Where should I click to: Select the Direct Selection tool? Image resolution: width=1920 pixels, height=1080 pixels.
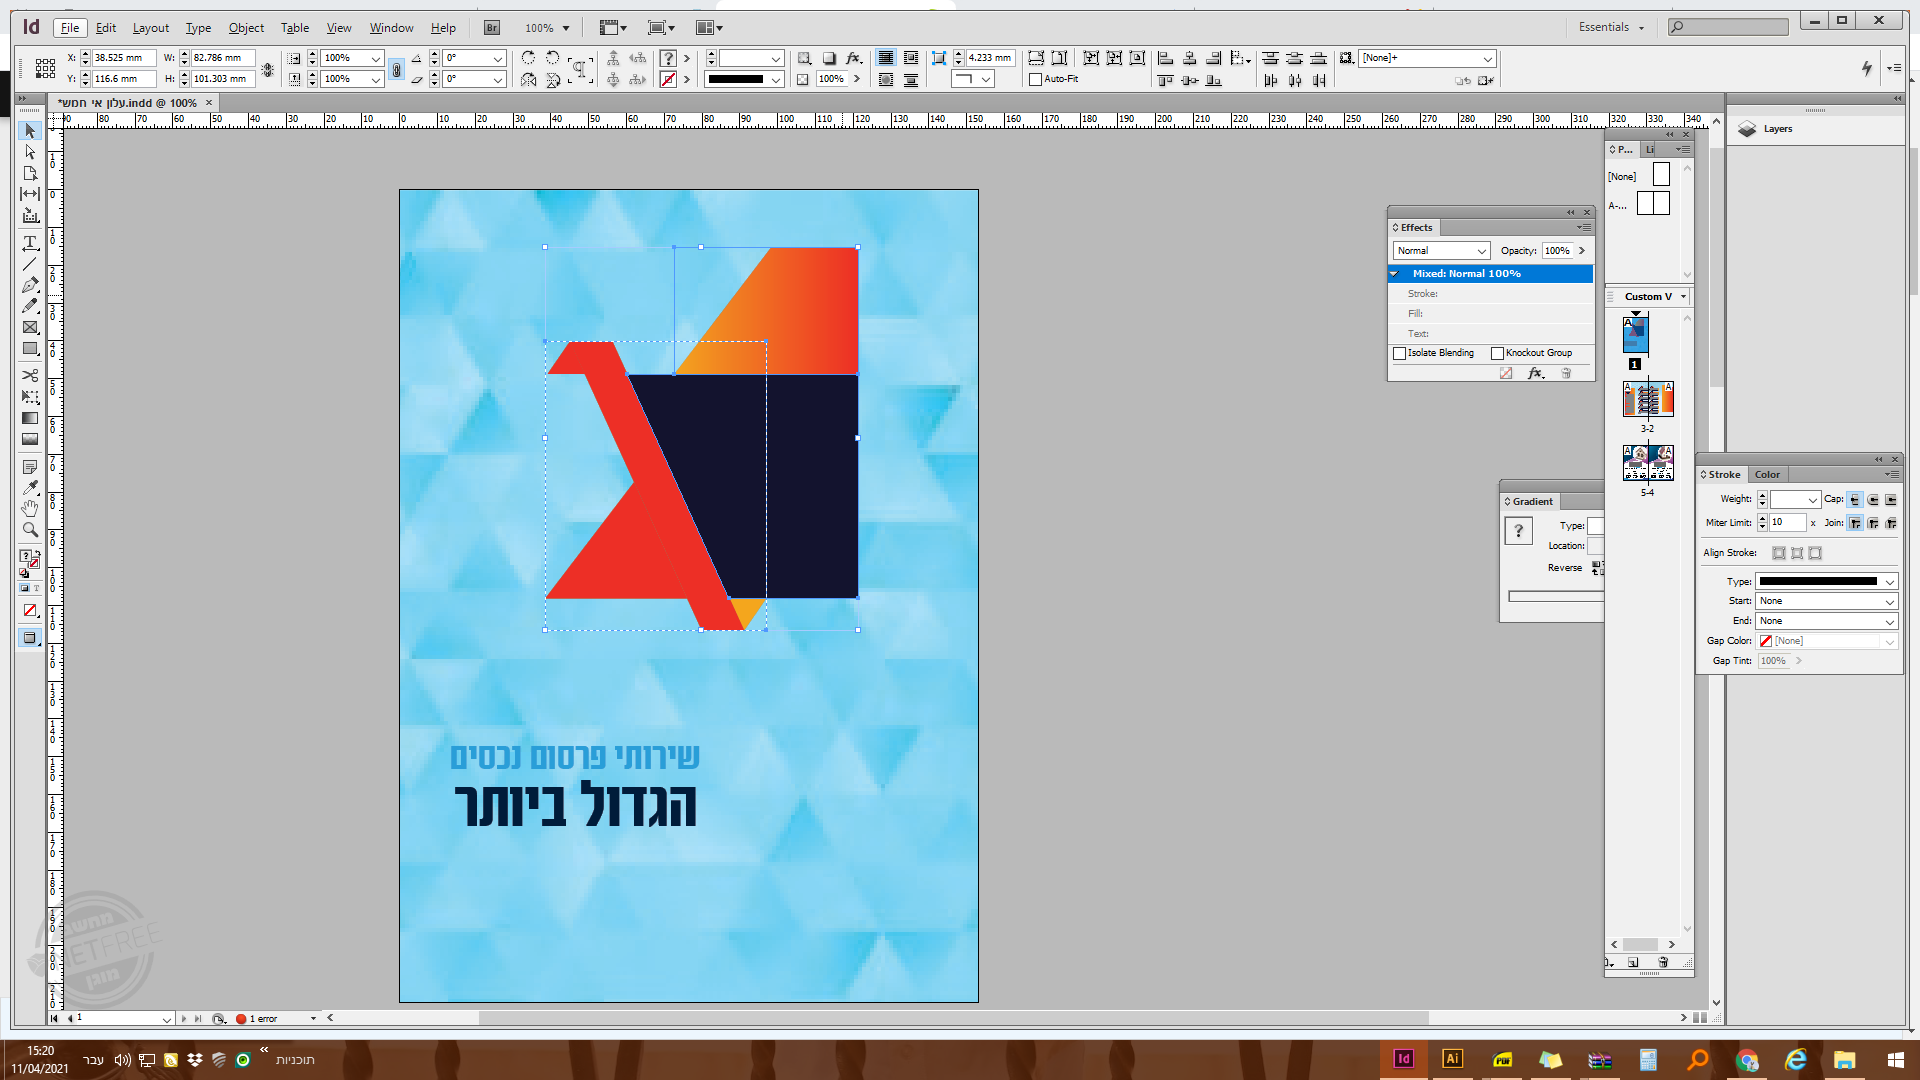coord(30,152)
